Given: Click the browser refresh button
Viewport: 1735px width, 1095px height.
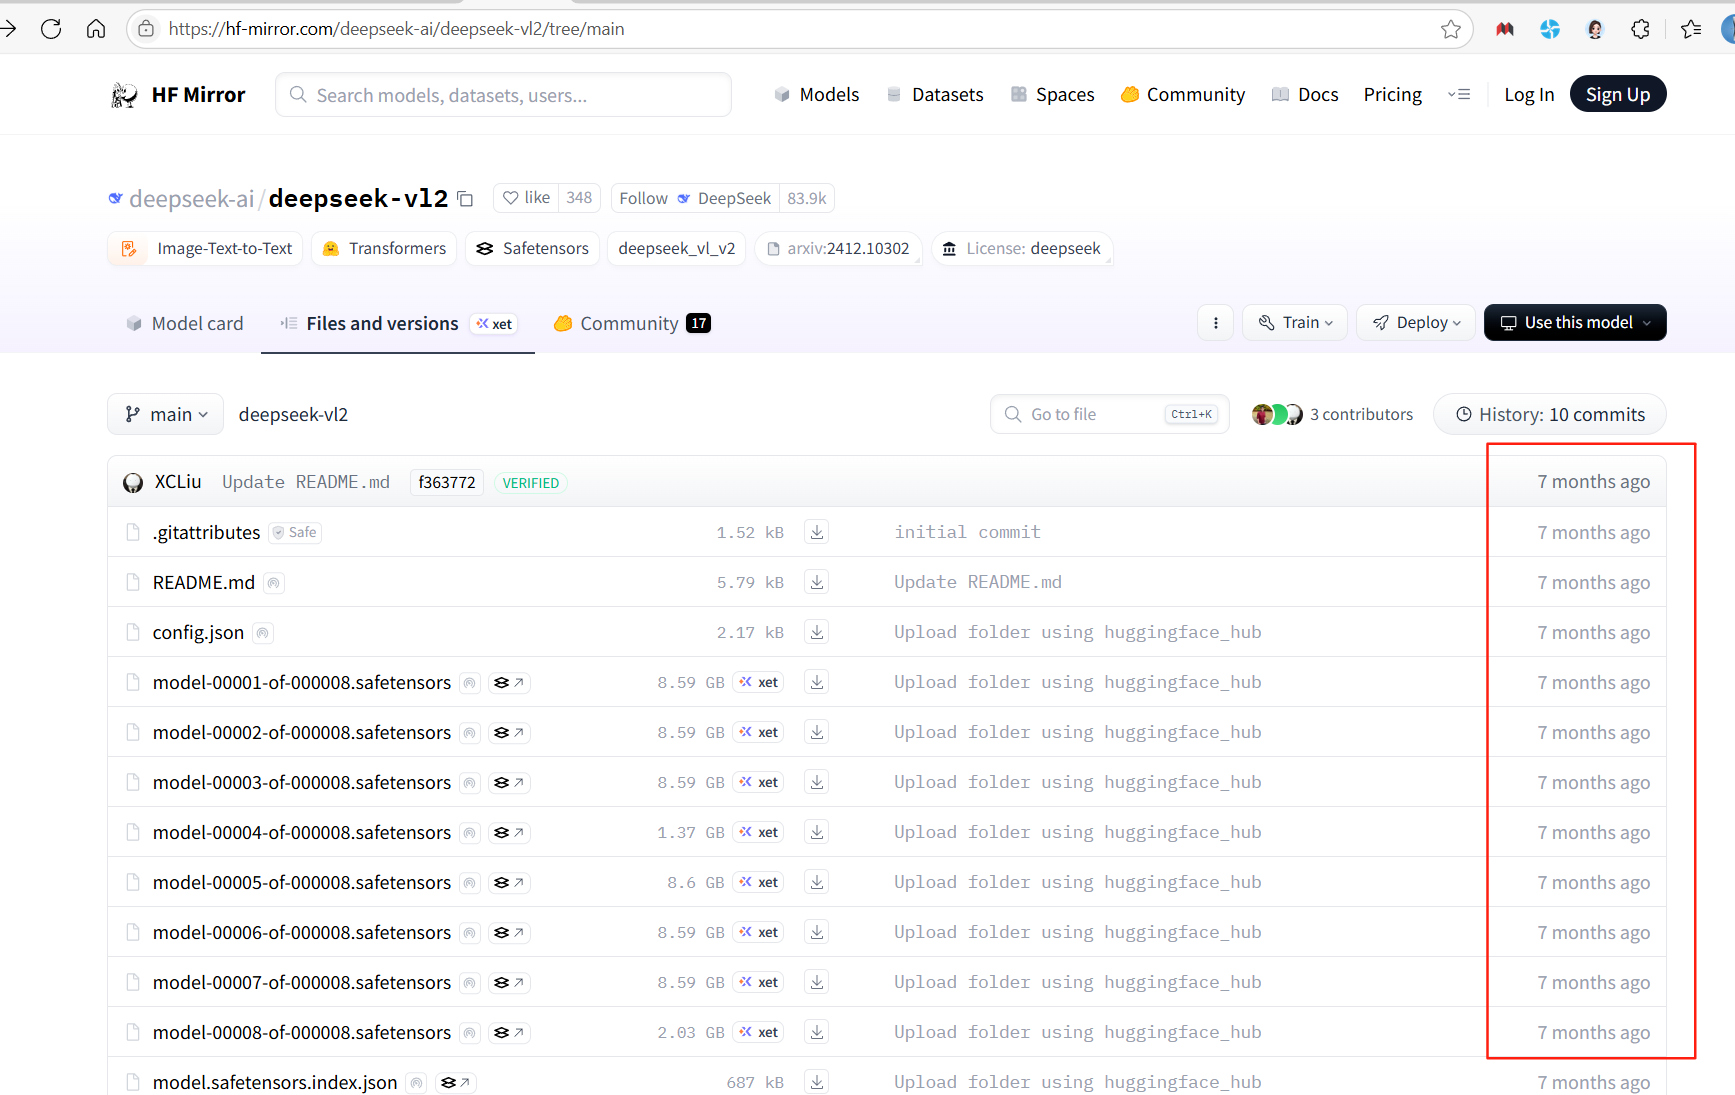Looking at the screenshot, I should [x=51, y=29].
